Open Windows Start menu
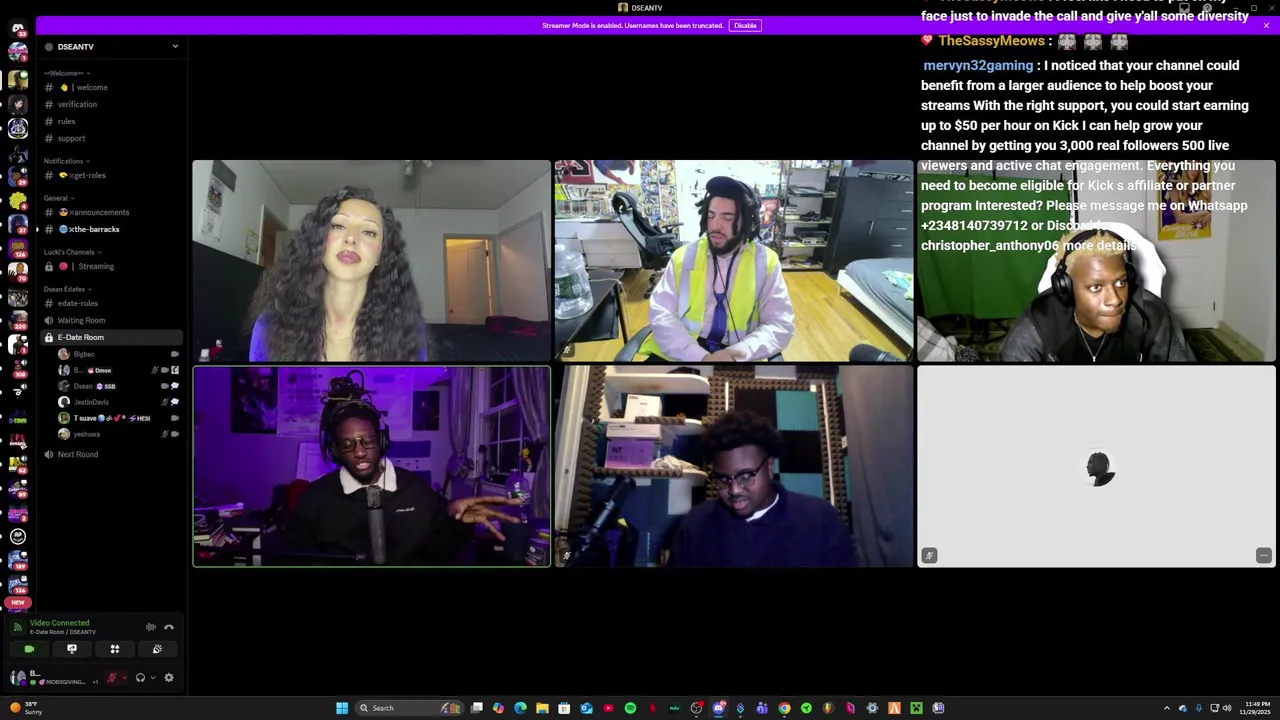The height and width of the screenshot is (720, 1280). click(342, 708)
